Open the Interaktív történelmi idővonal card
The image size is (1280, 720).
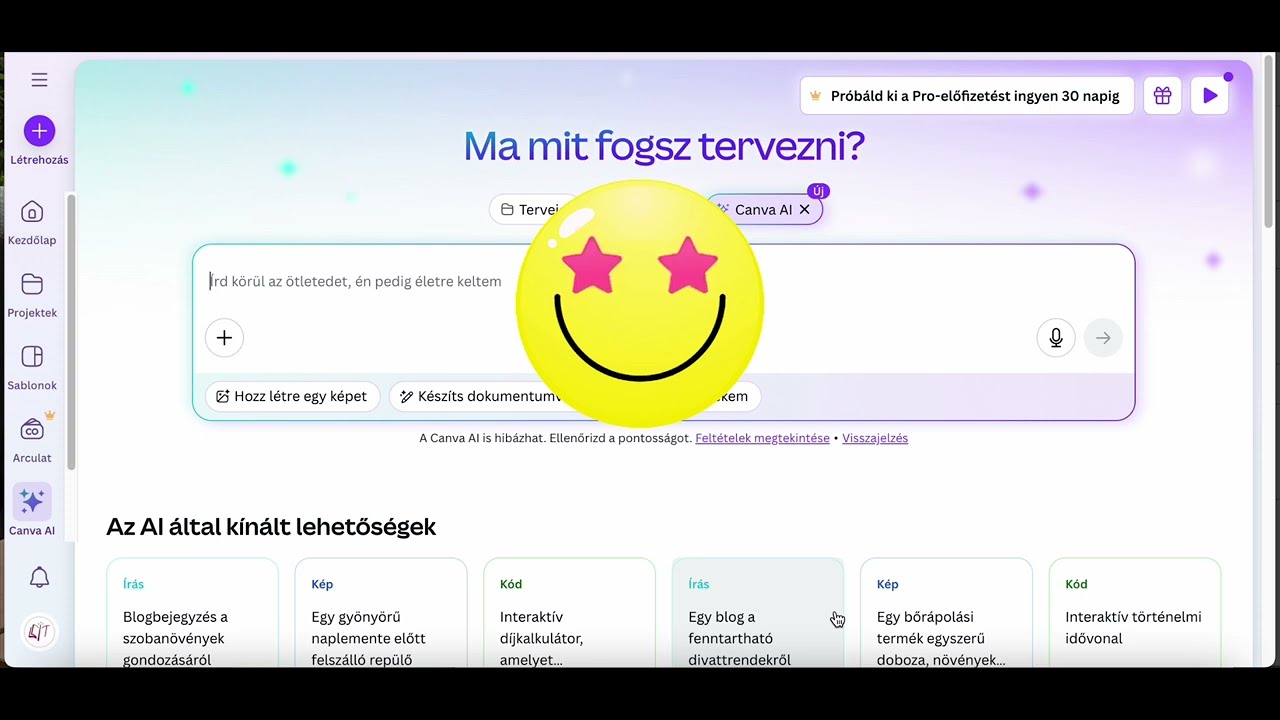[1135, 613]
